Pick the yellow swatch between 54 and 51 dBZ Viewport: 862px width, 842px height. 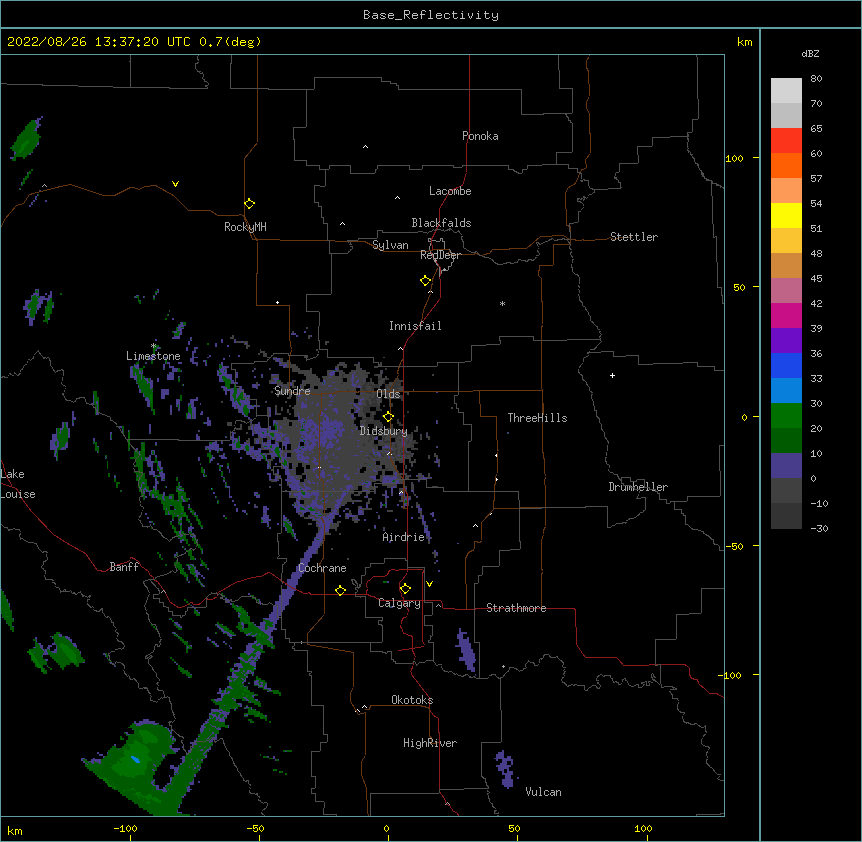click(x=786, y=215)
